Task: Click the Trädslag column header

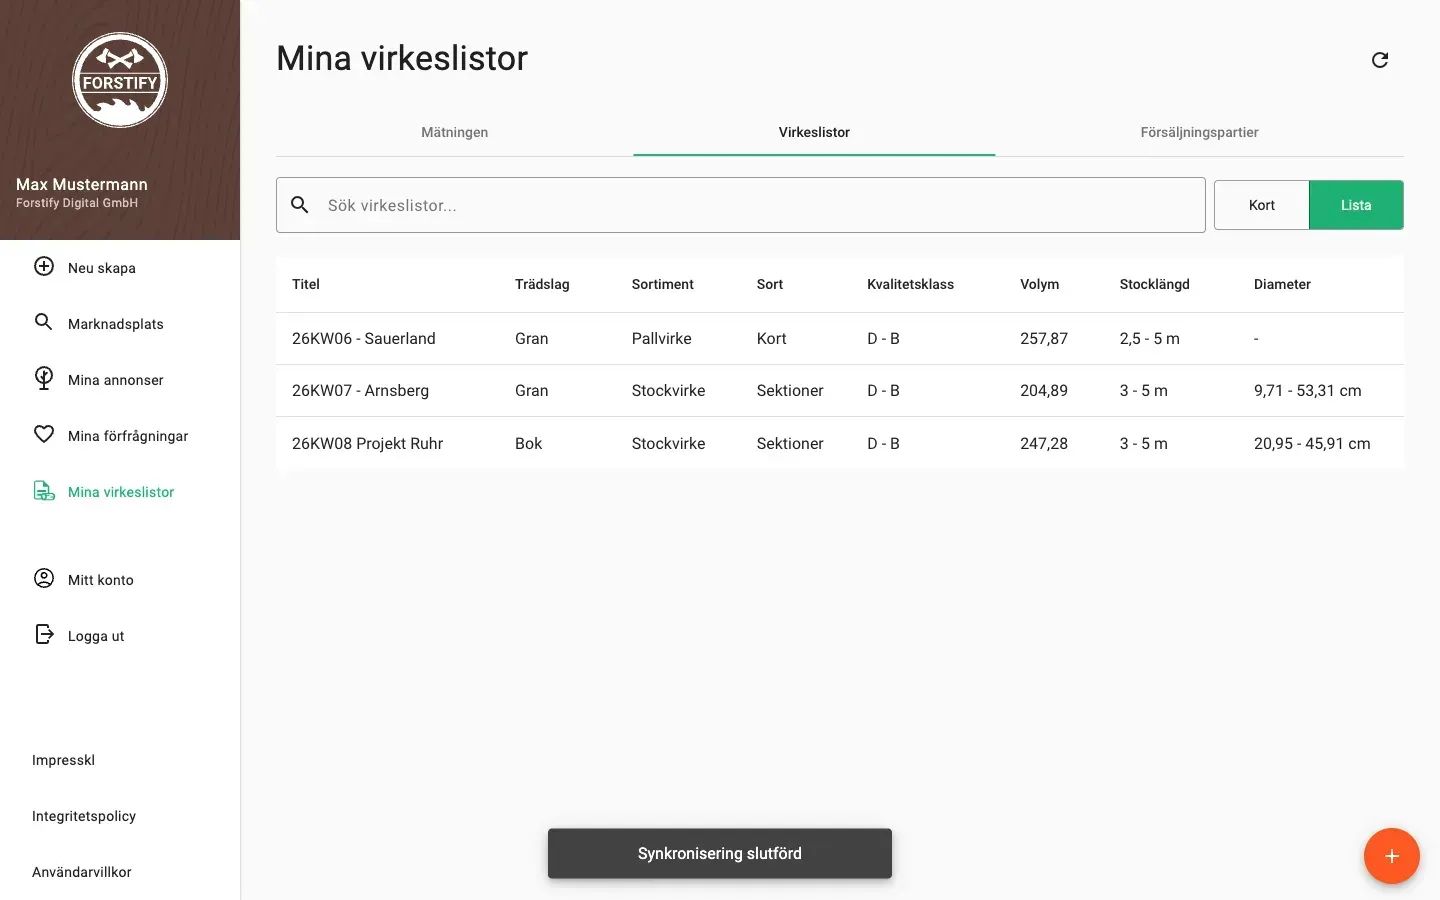Action: tap(542, 284)
